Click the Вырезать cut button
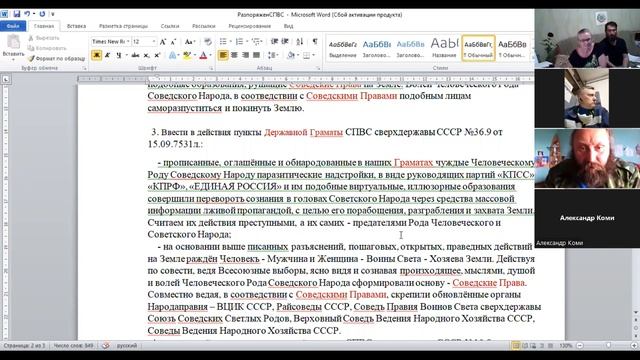Image resolution: width=640 pixels, height=360 pixels. click(44, 38)
